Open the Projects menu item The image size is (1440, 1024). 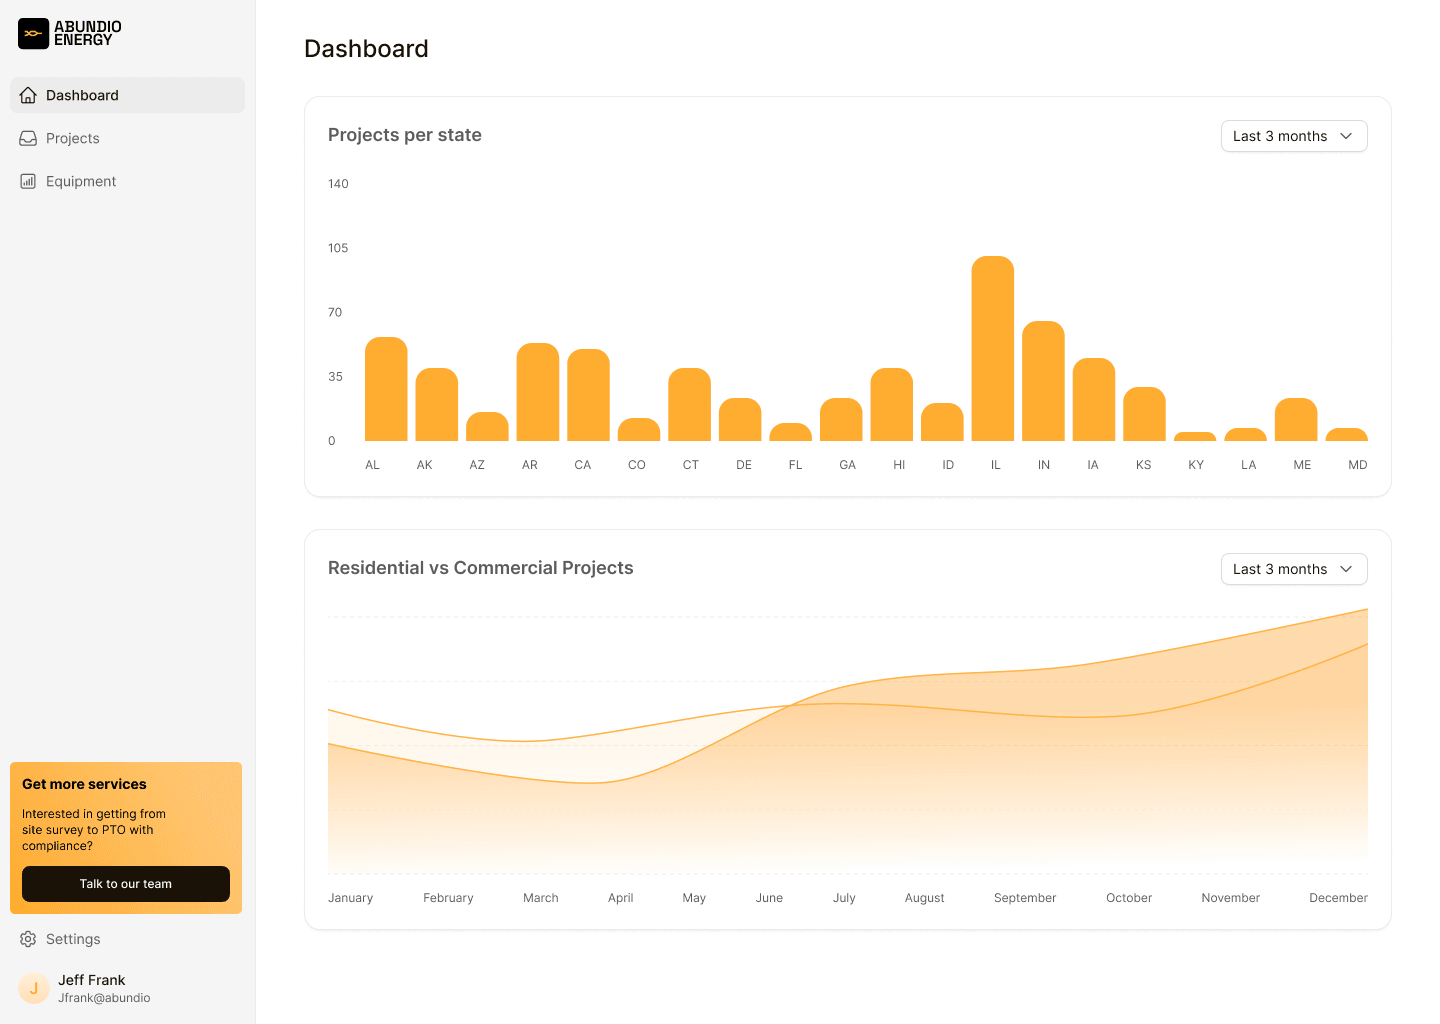(x=73, y=138)
